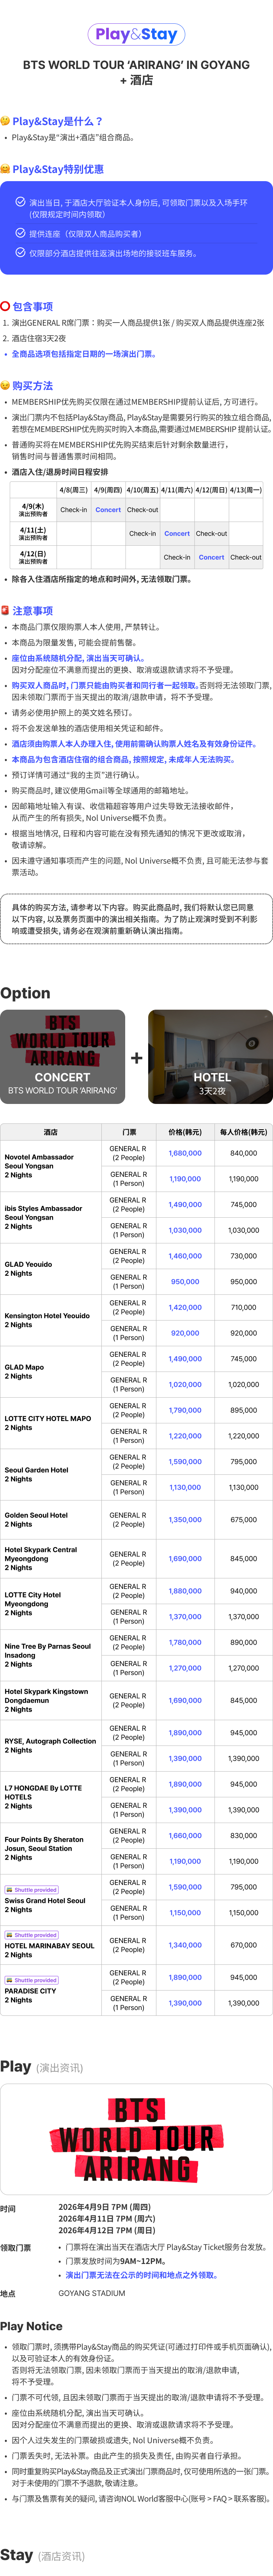Screen dimensions: 273x2576
Task: Click the emoji beside "Play&Stay是什么？" heading
Action: 6,121
